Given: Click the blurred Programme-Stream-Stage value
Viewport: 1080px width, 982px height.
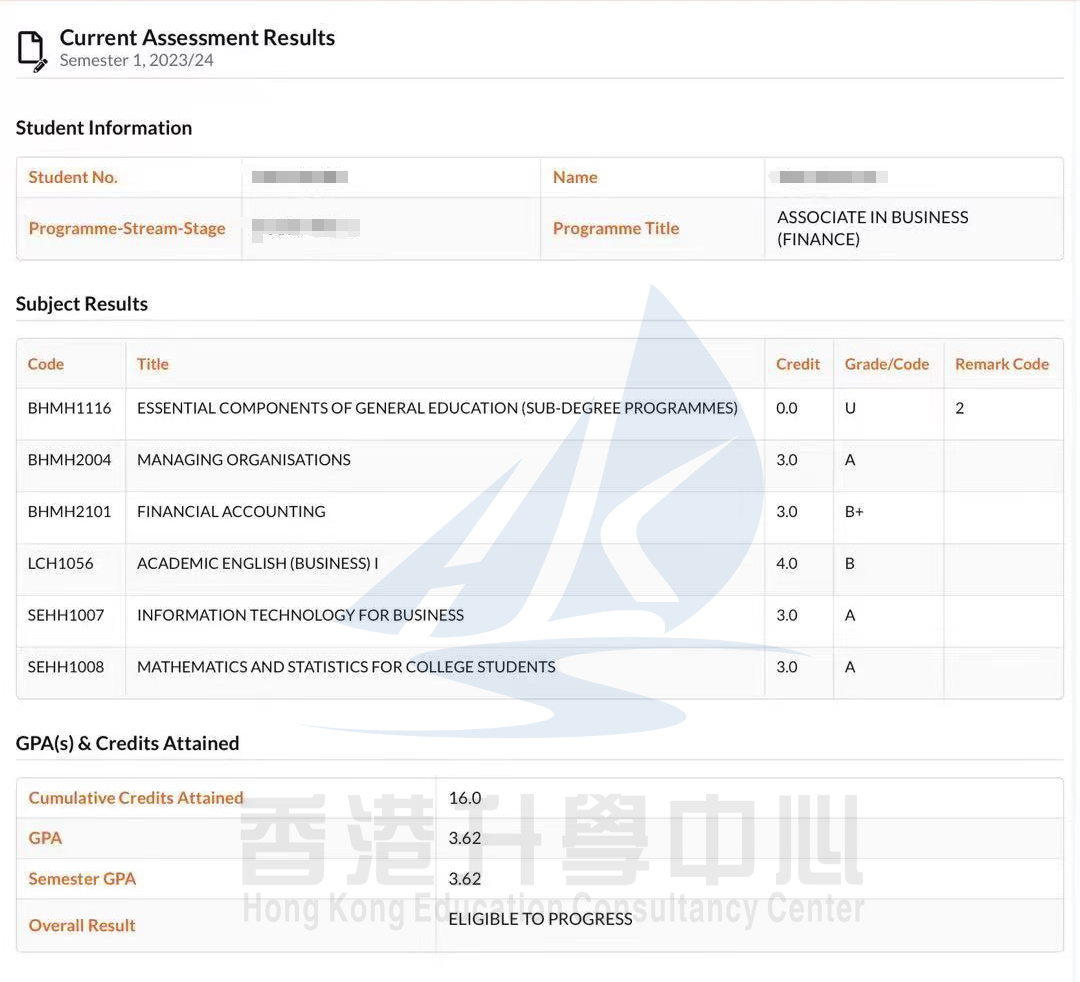Looking at the screenshot, I should pyautogui.click(x=305, y=228).
